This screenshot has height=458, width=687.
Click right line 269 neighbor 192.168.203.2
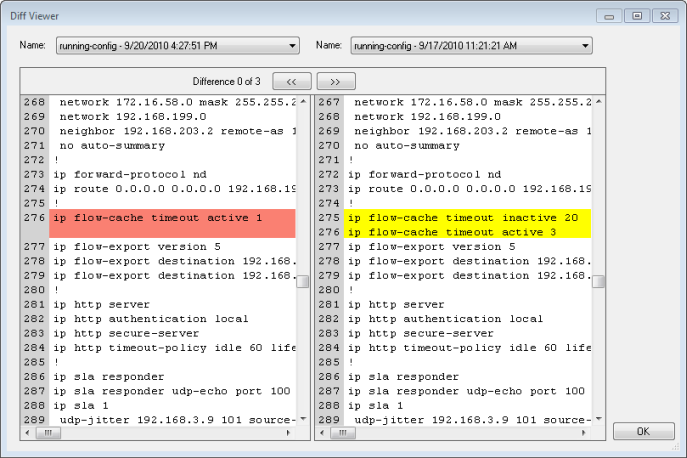[473, 131]
